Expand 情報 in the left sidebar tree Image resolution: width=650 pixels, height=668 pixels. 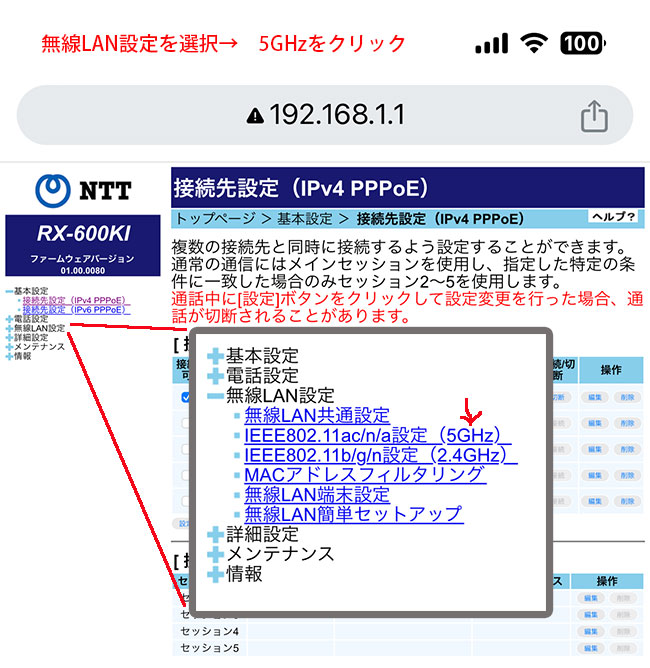pyautogui.click(x=9, y=357)
